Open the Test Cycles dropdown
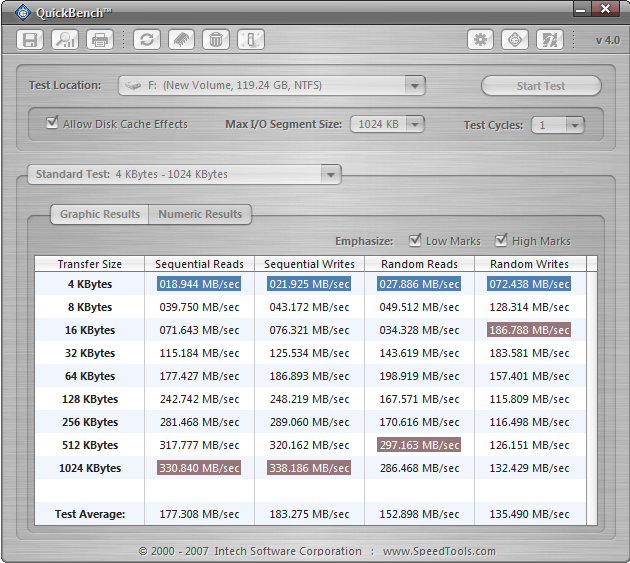630x563 pixels. tap(573, 125)
